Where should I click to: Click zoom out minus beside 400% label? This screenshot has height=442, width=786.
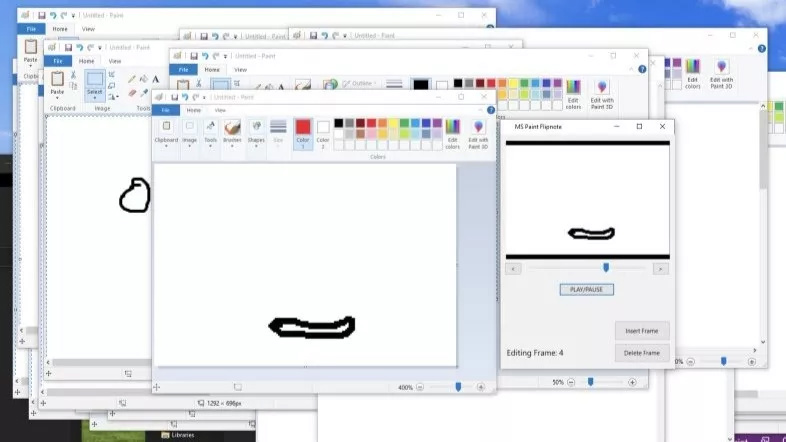(x=420, y=387)
